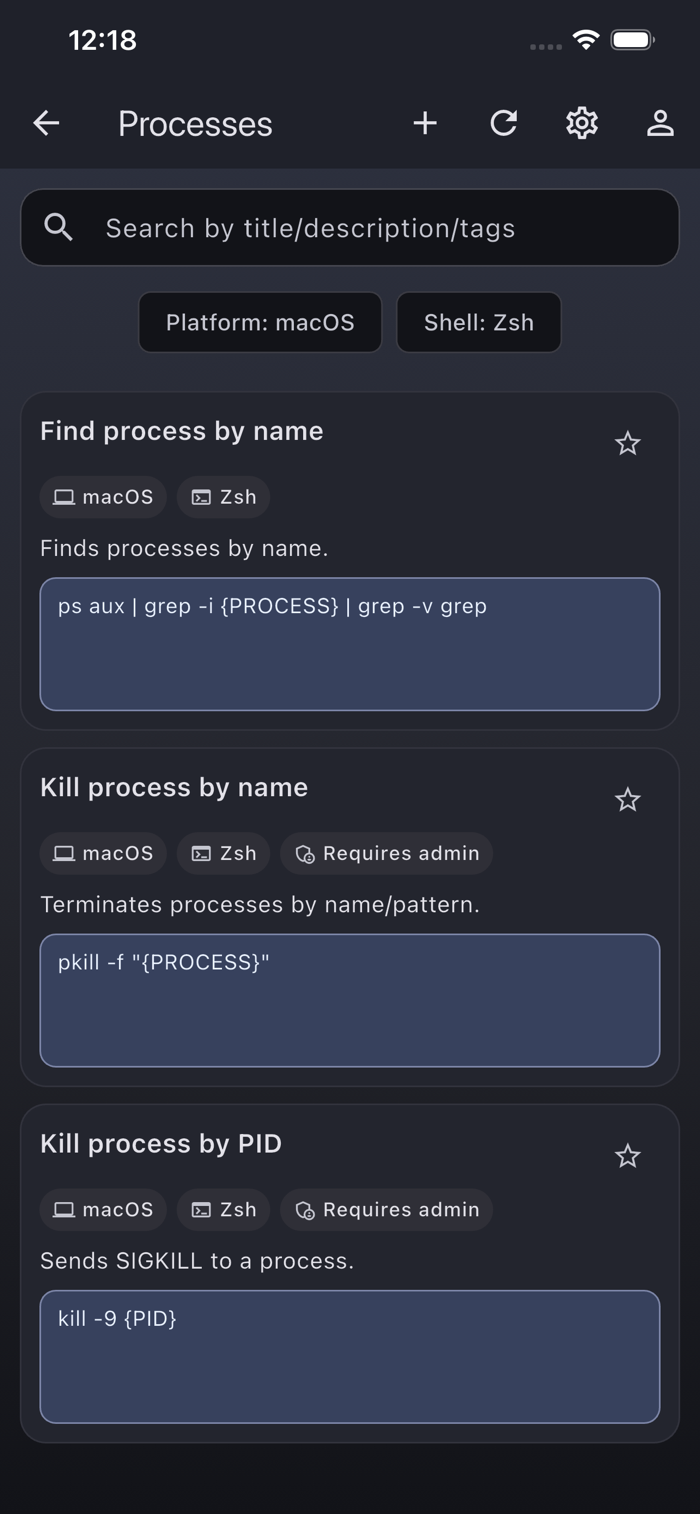This screenshot has height=1514, width=700.
Task: Refresh the Processes list
Action: click(504, 123)
